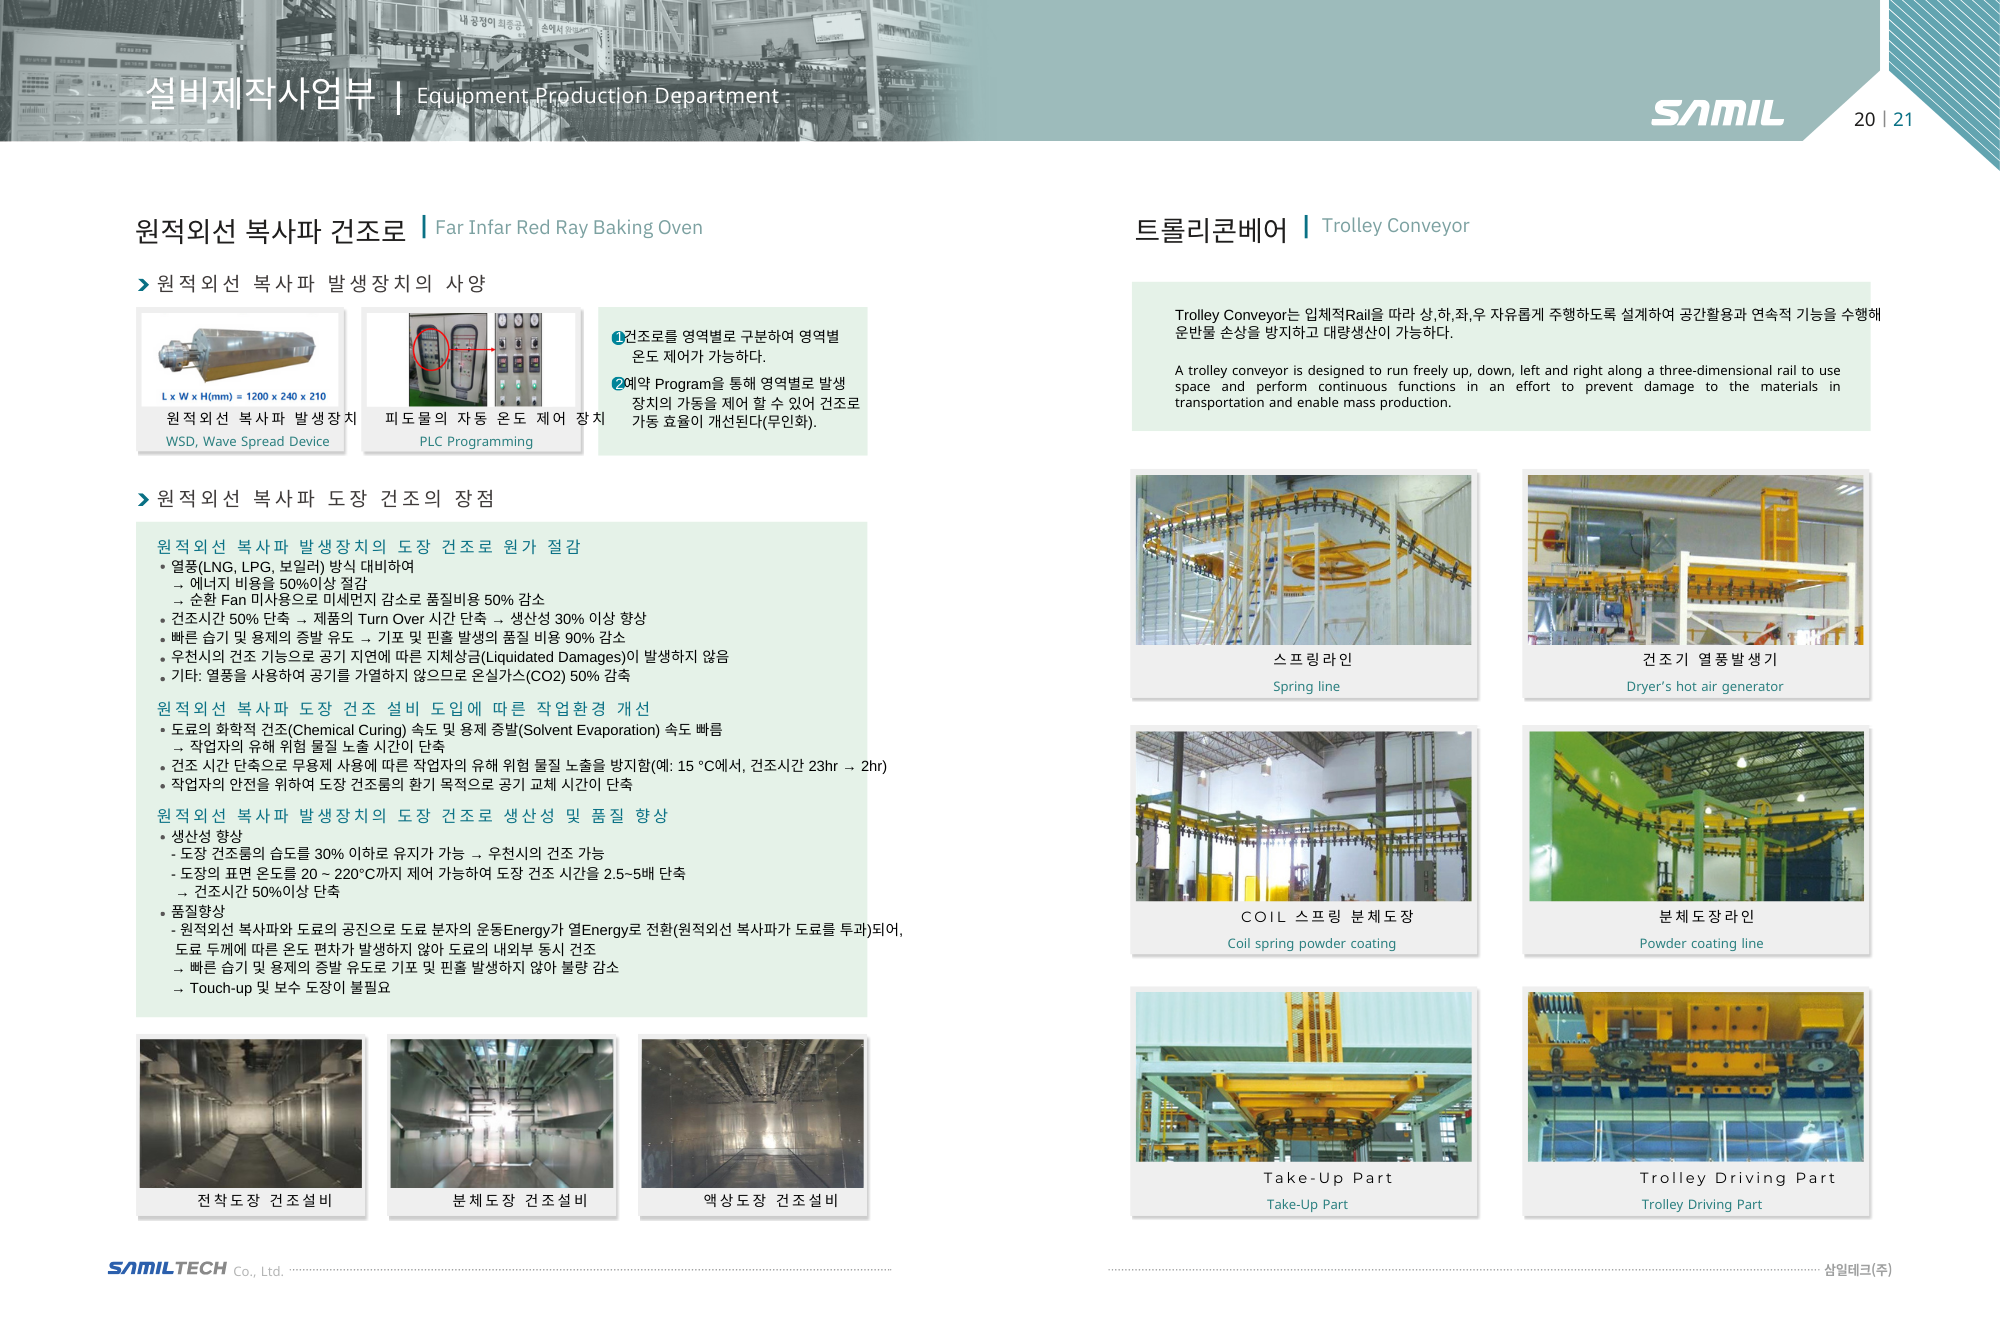Open the WSD Wave Spread Device image

click(x=240, y=358)
